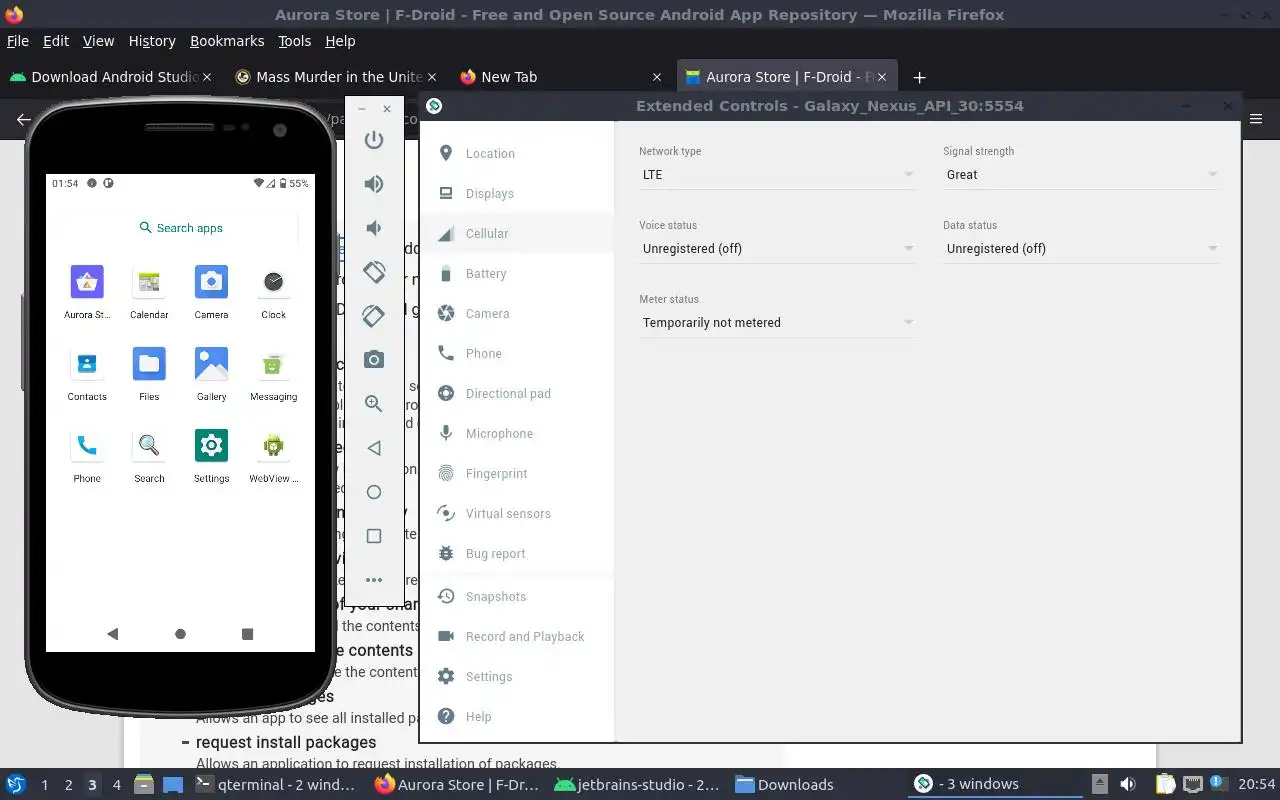Screen dimensions: 1280x800
Task: Open Directional pad controls section
Action: 517,393
